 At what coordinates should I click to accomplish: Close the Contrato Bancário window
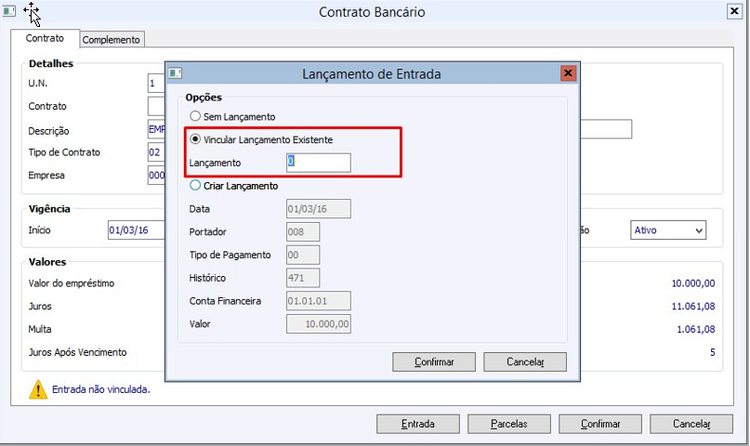click(734, 11)
